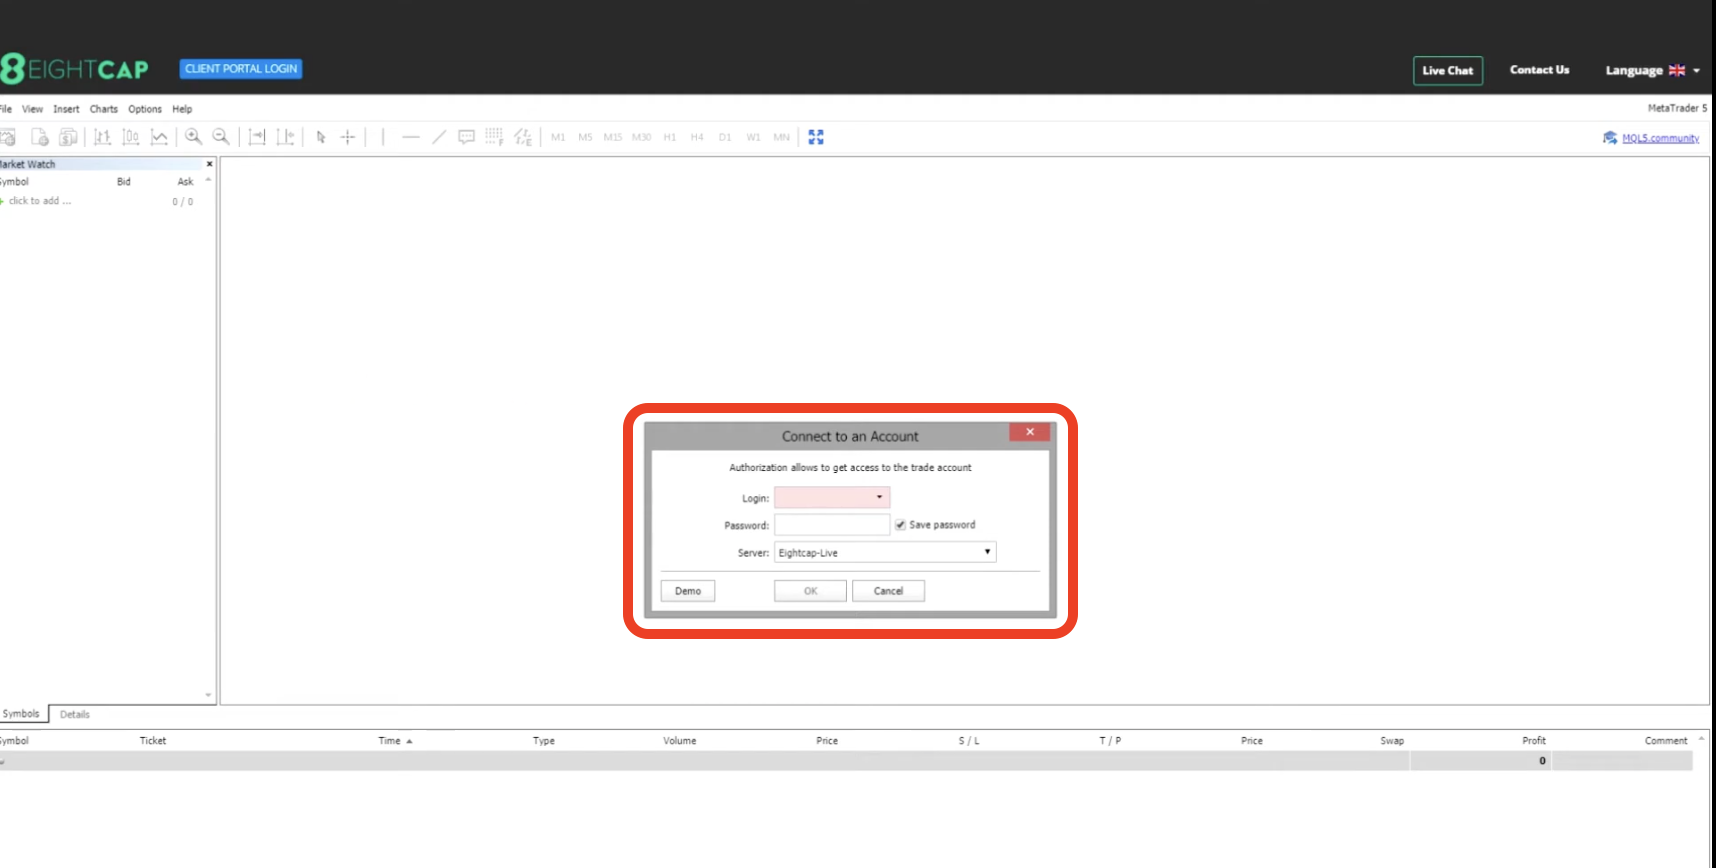Switch to the Details tab

[x=75, y=714]
